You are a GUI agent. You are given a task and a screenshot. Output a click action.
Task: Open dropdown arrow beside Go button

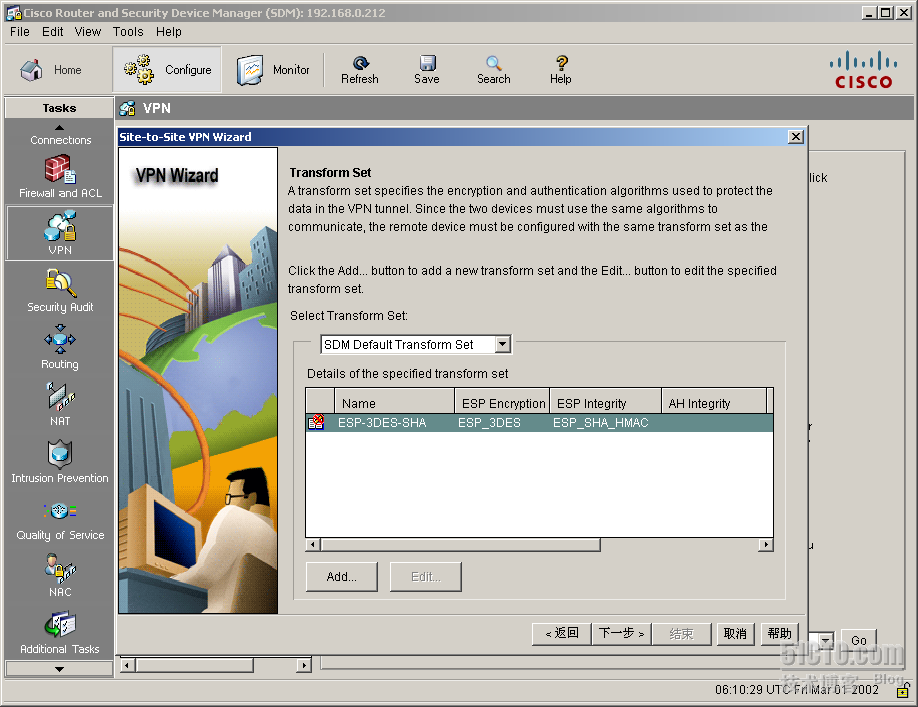[x=825, y=640]
